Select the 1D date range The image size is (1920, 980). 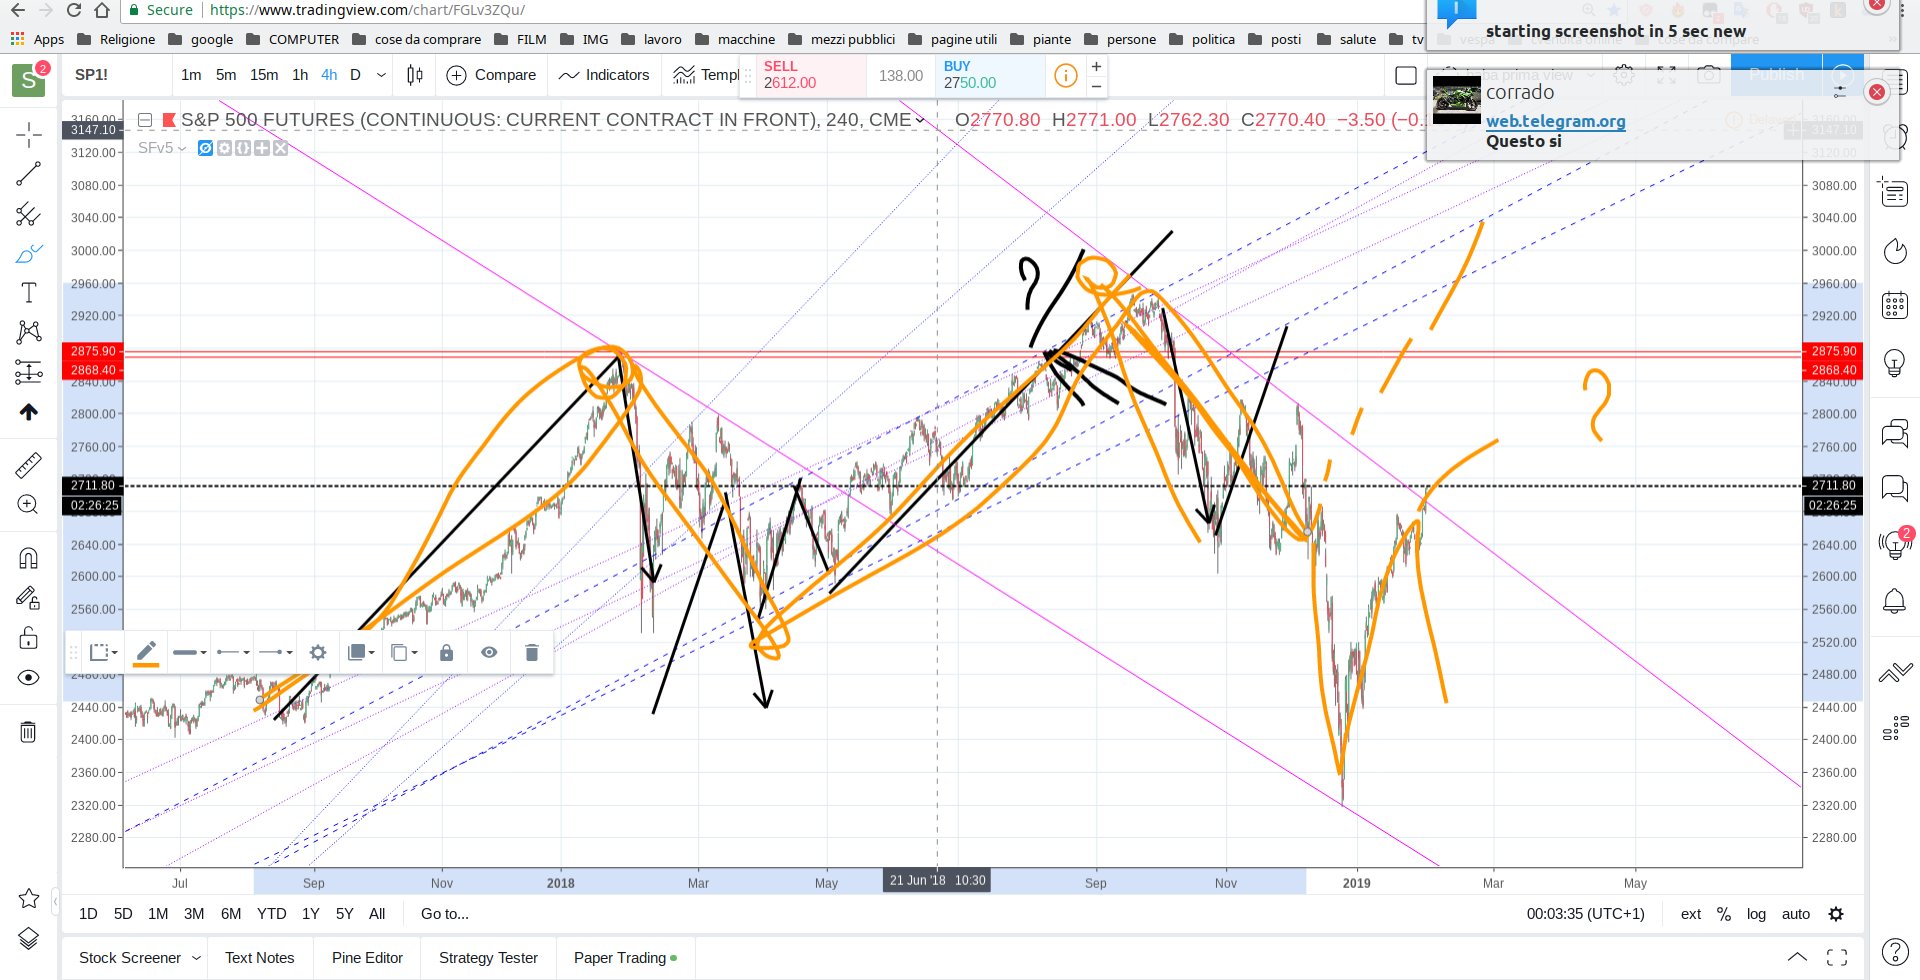(88, 914)
